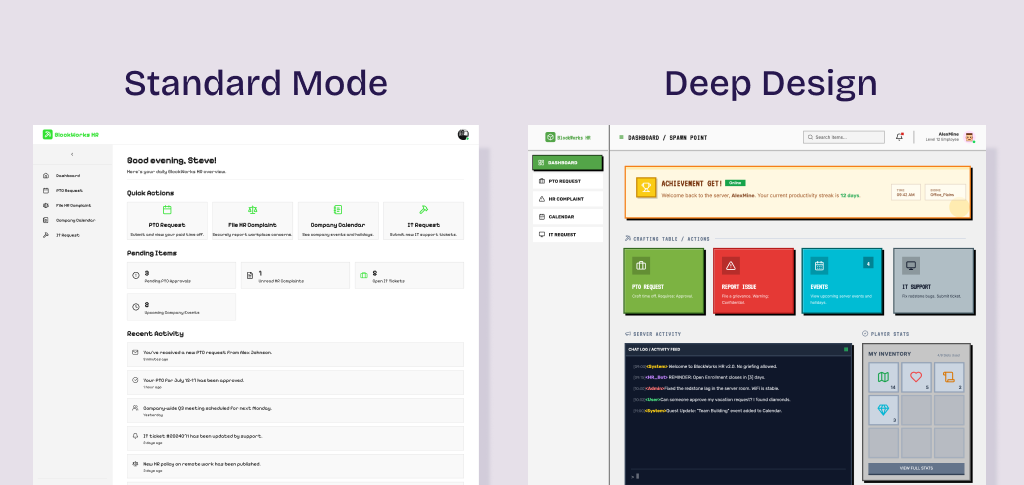Open the red Report Issue card
Screen dimensions: 1024x485
(752, 276)
